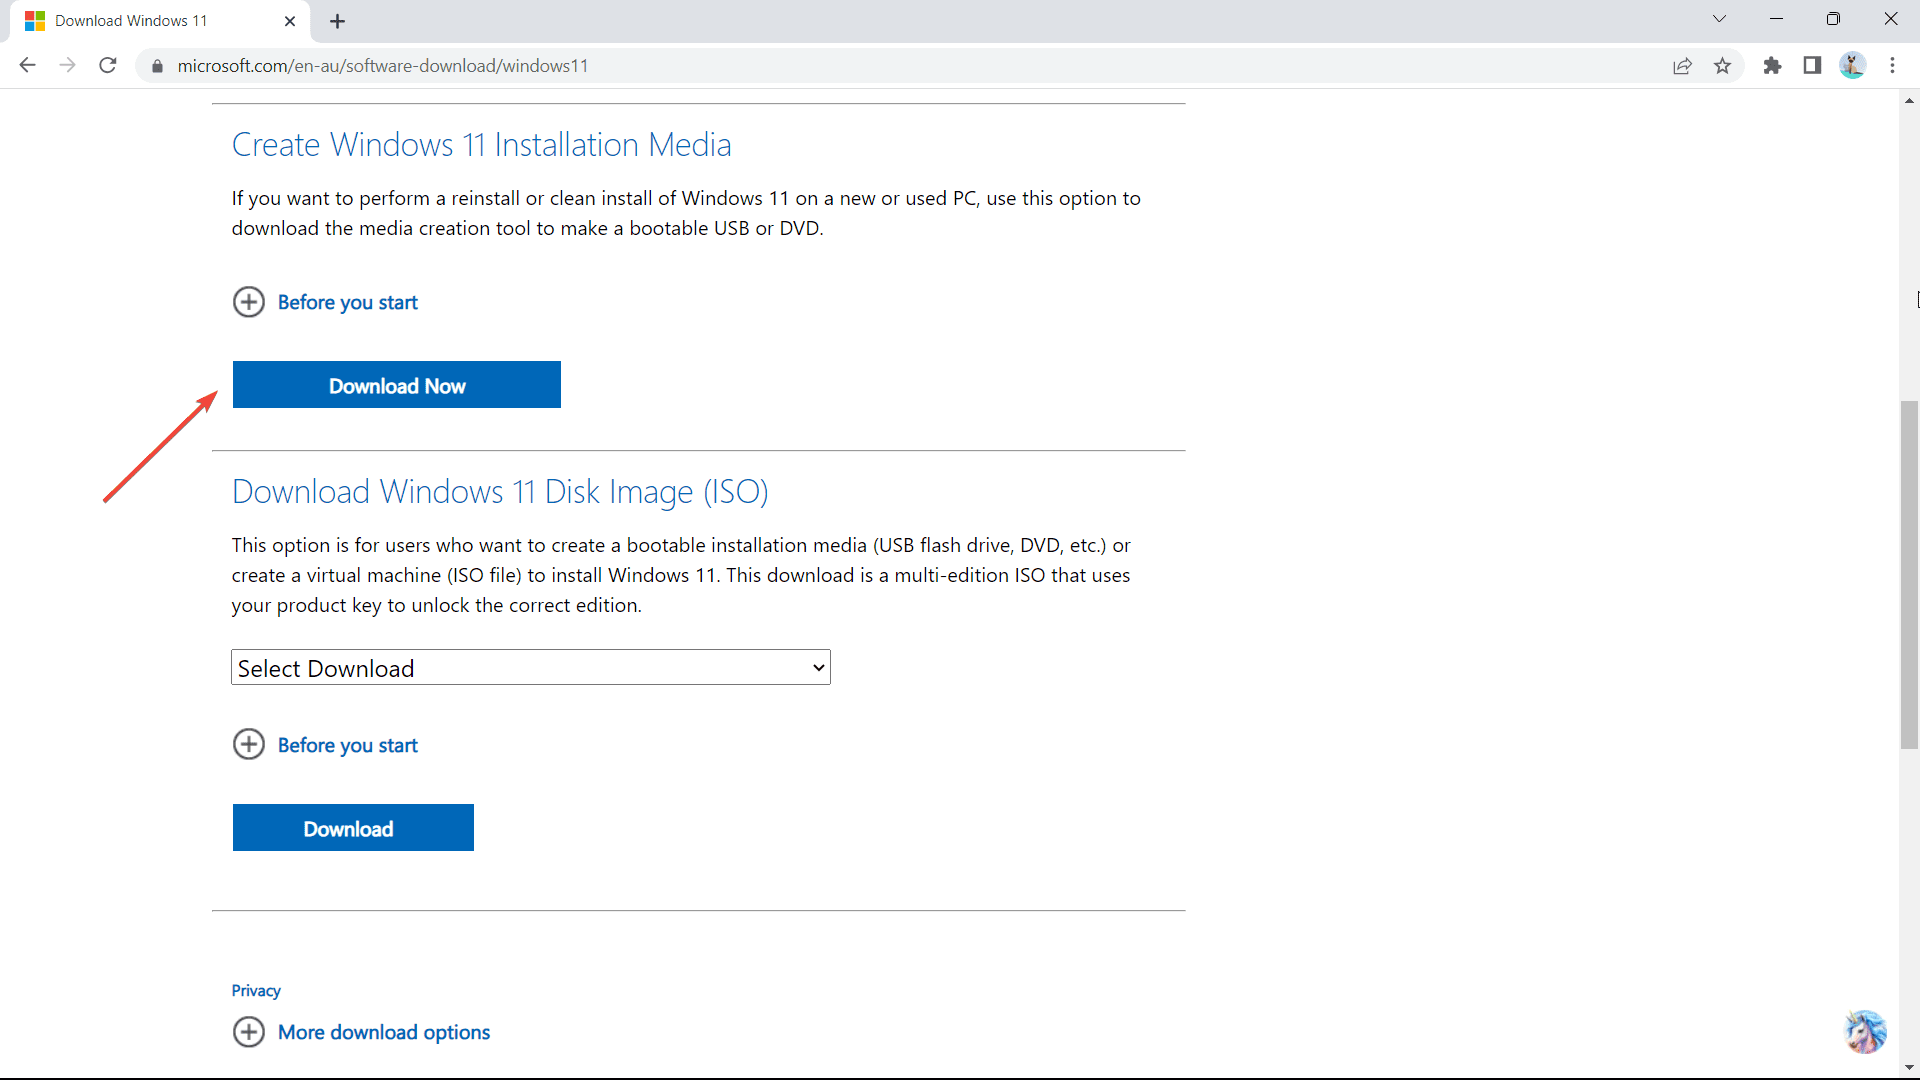Open the Privacy link
Screen dimensions: 1920x1080
point(256,990)
